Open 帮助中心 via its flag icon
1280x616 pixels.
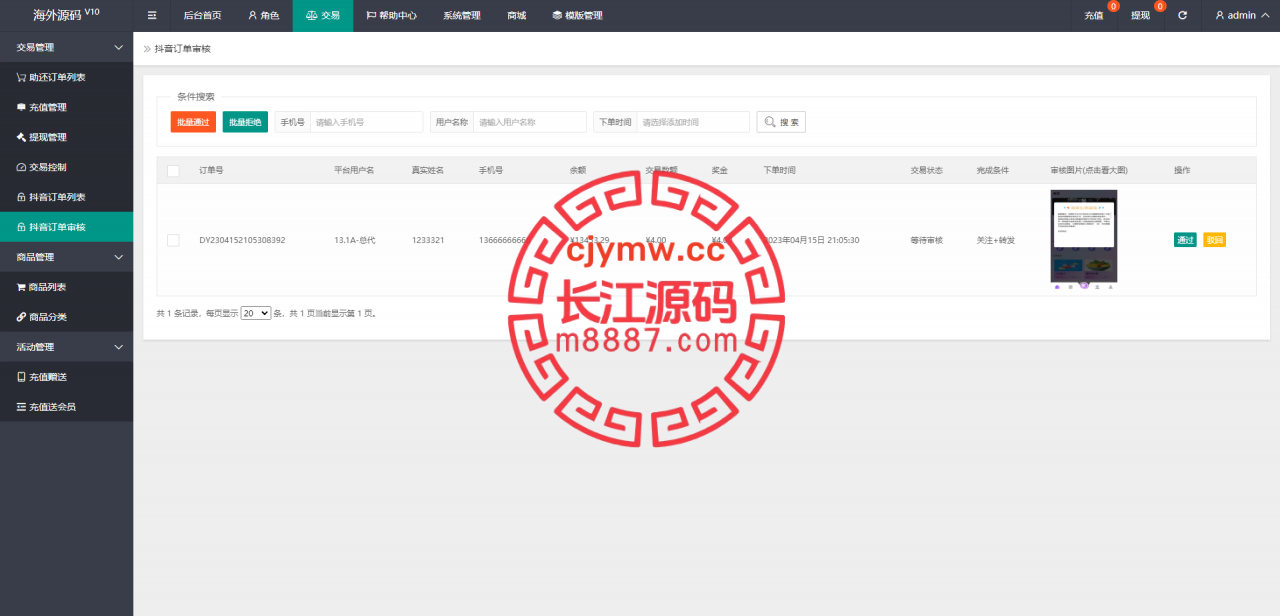[x=371, y=16]
